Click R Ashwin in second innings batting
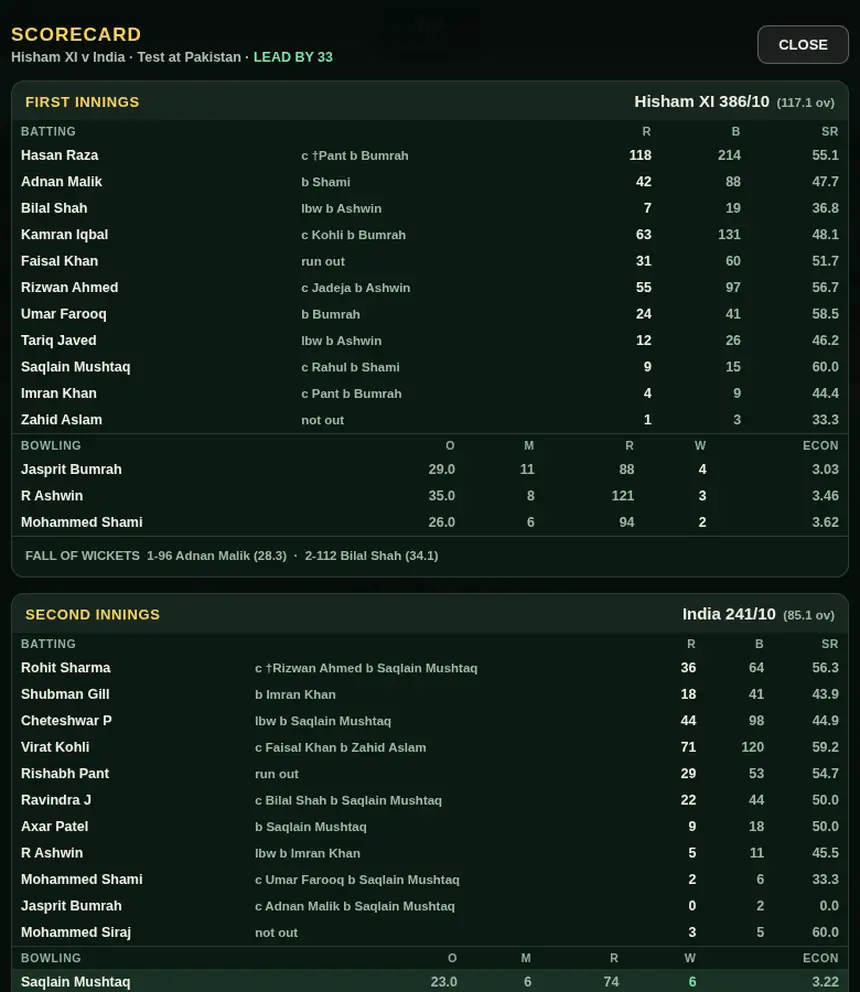Viewport: 860px width, 992px height. (x=52, y=853)
